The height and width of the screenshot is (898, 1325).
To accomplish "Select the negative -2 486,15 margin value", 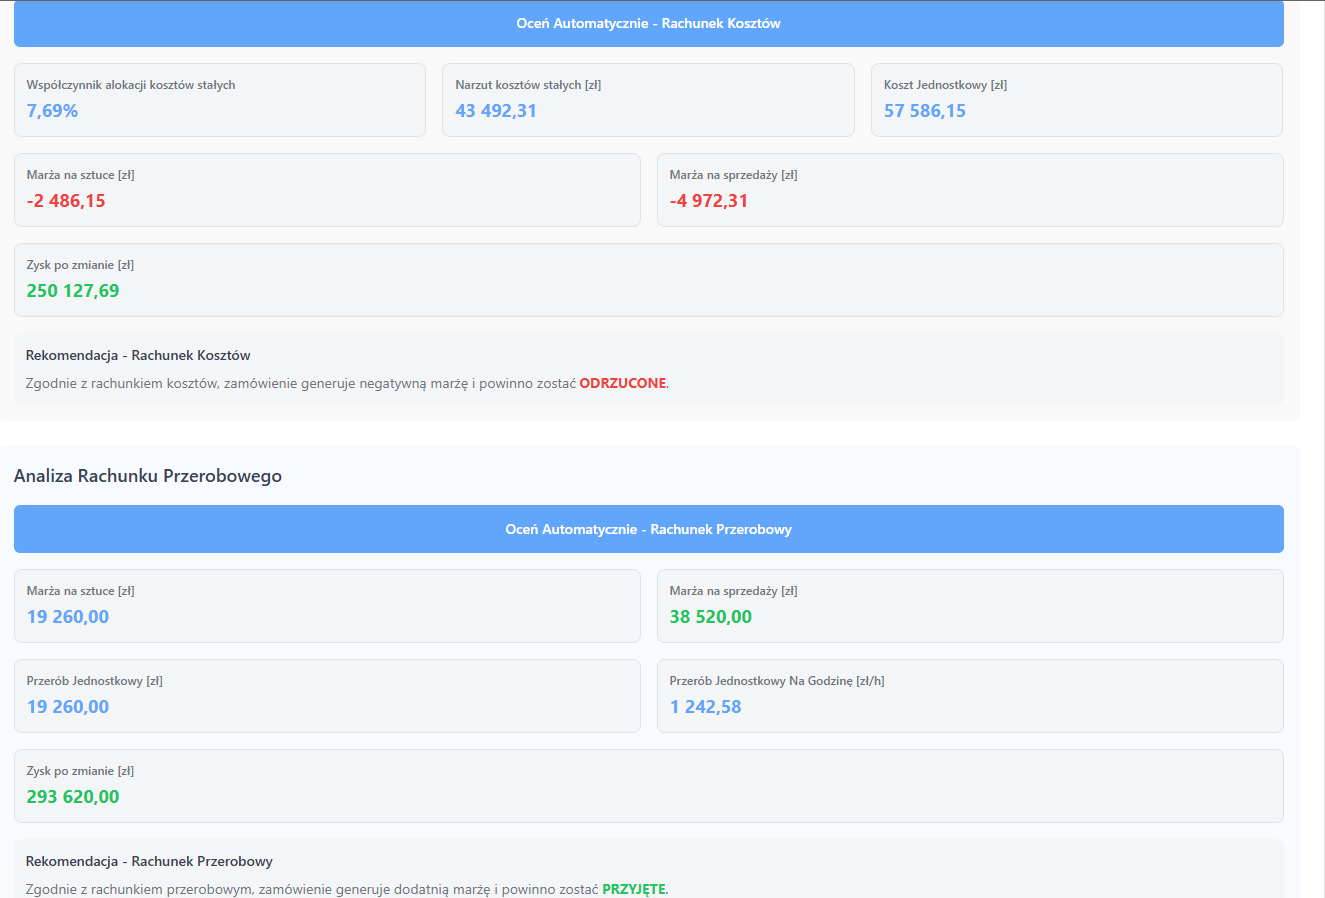I will (66, 201).
